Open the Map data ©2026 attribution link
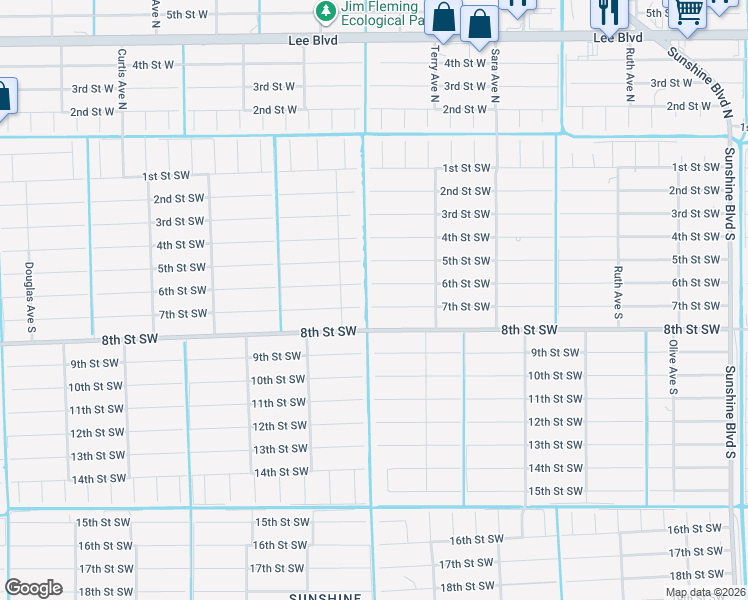Viewport: 748px width, 600px height. click(x=706, y=593)
